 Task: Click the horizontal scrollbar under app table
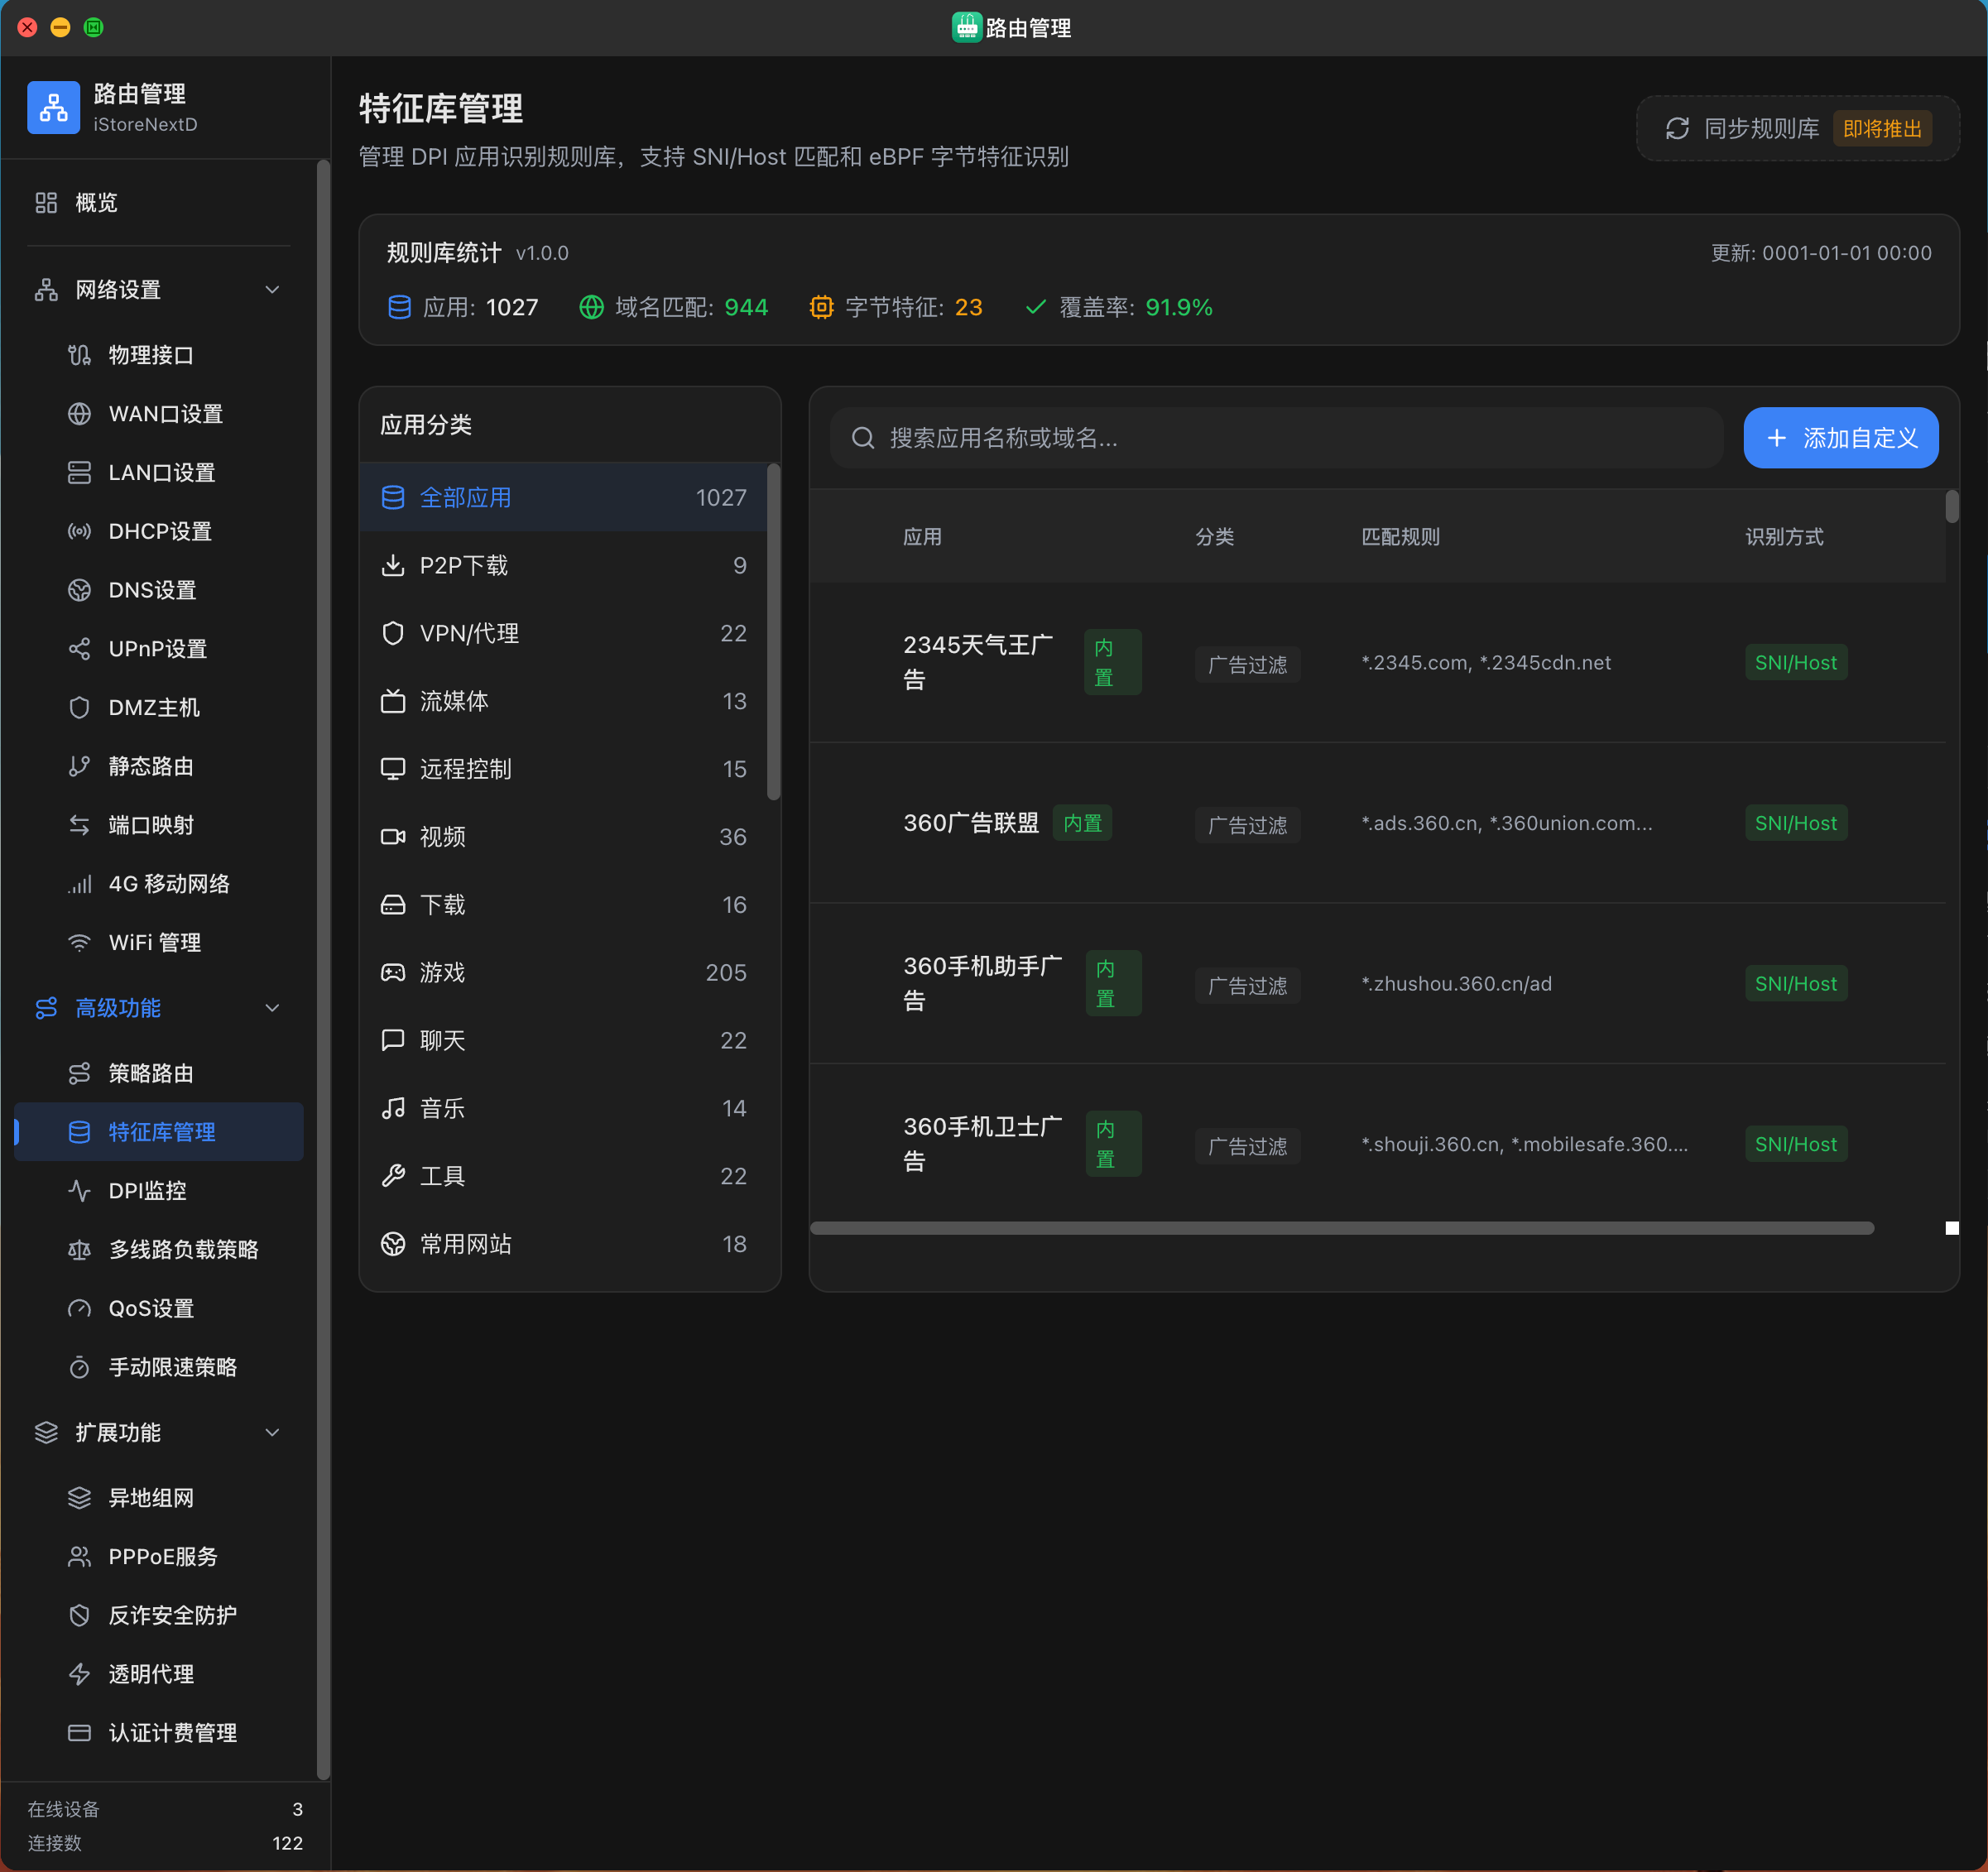[1341, 1228]
